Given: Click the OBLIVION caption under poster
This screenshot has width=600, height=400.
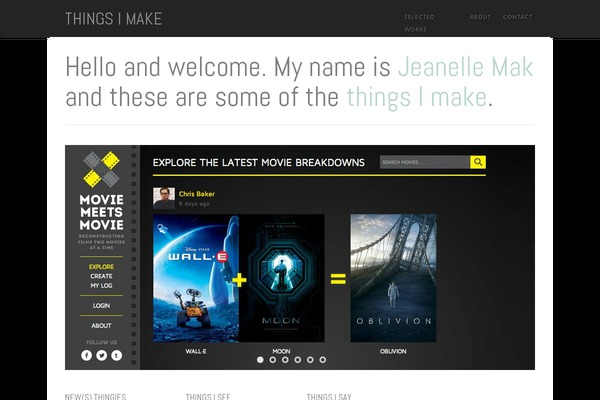Looking at the screenshot, I should coord(393,351).
